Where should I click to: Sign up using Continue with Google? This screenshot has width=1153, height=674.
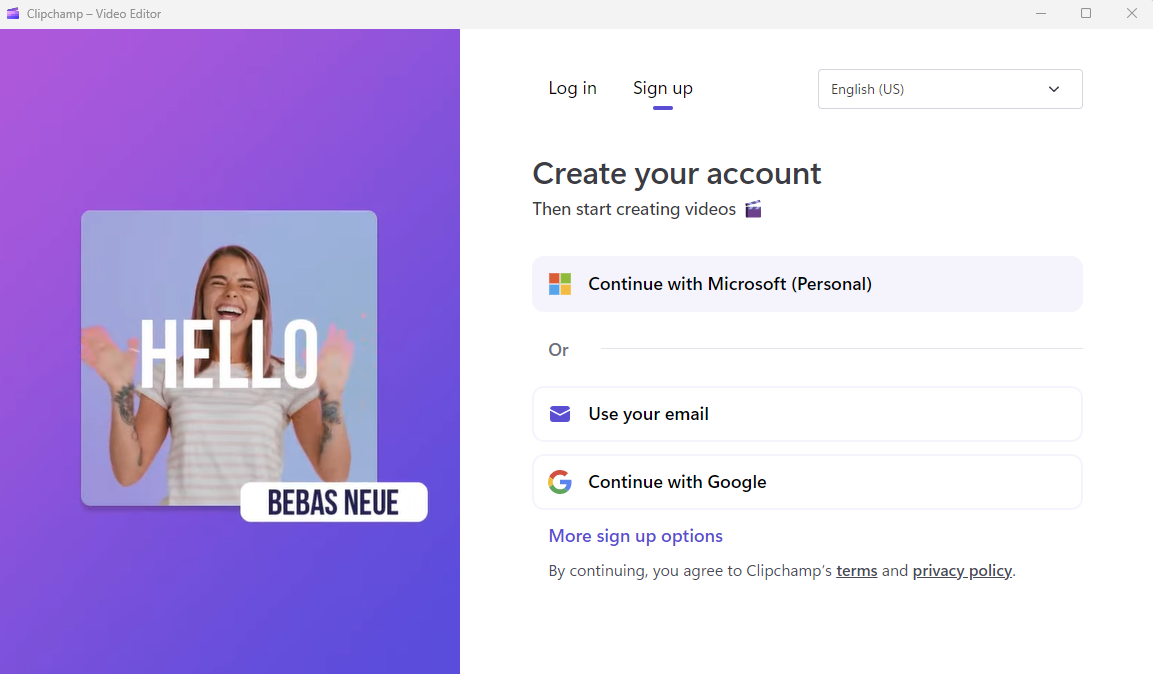[807, 482]
